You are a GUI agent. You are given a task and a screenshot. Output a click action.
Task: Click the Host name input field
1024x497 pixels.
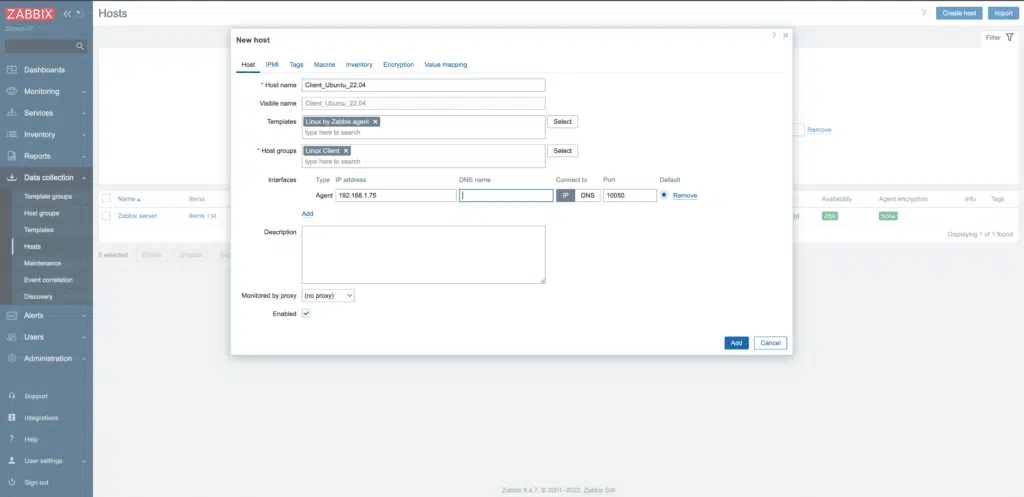[x=423, y=86]
